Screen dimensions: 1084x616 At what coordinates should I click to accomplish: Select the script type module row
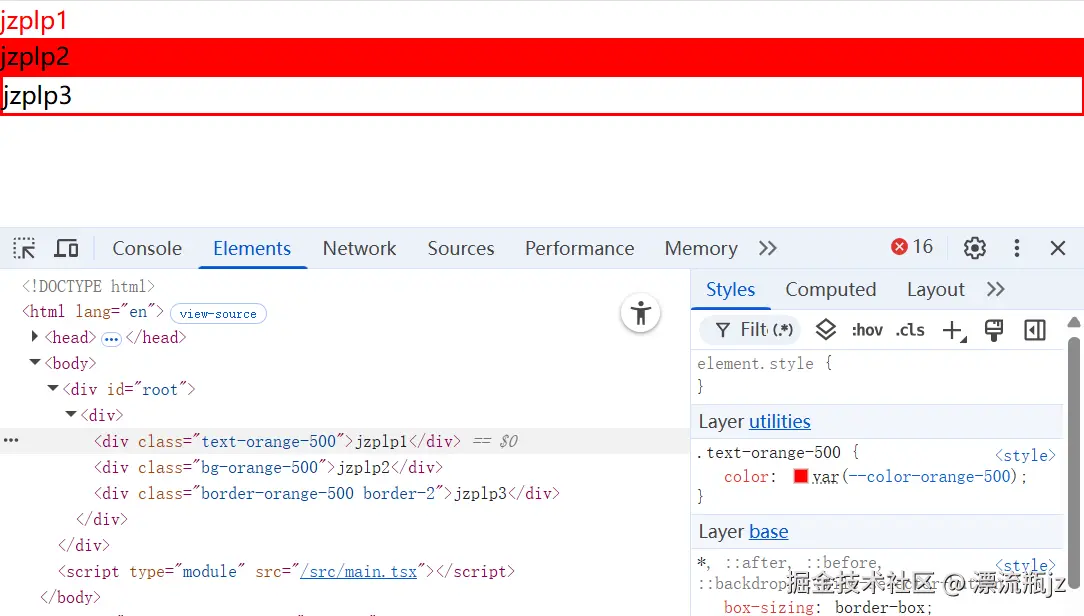286,572
